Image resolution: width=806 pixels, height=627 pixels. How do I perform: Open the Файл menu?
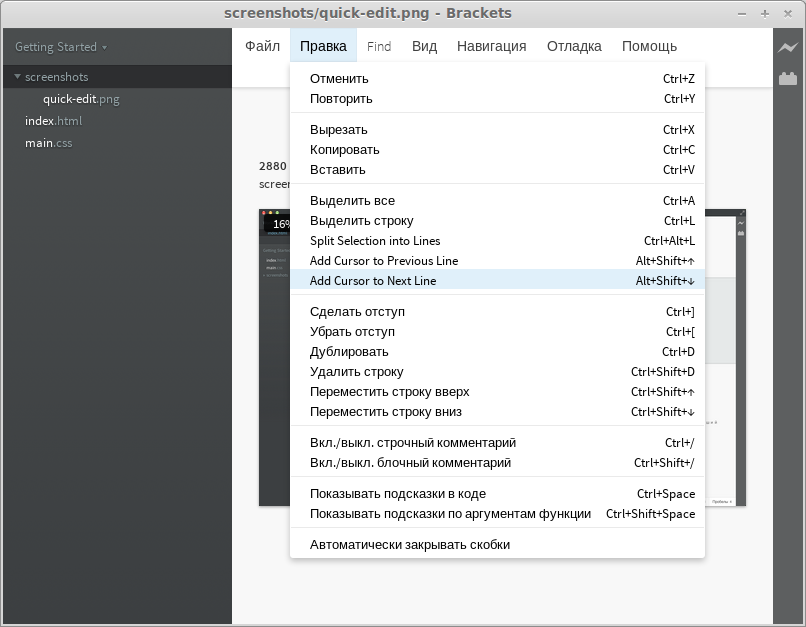coord(262,46)
